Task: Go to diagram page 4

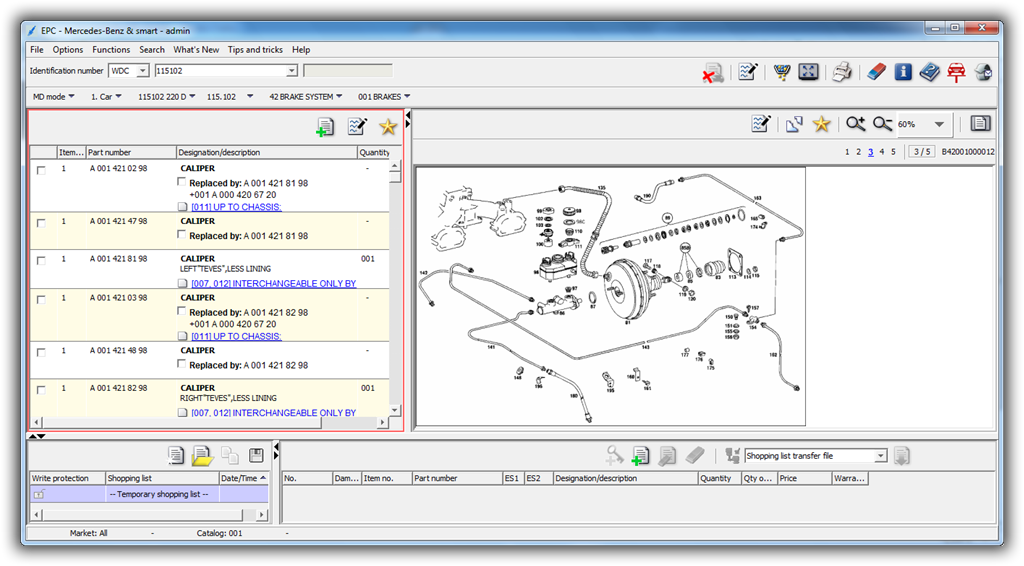Action: click(x=882, y=152)
